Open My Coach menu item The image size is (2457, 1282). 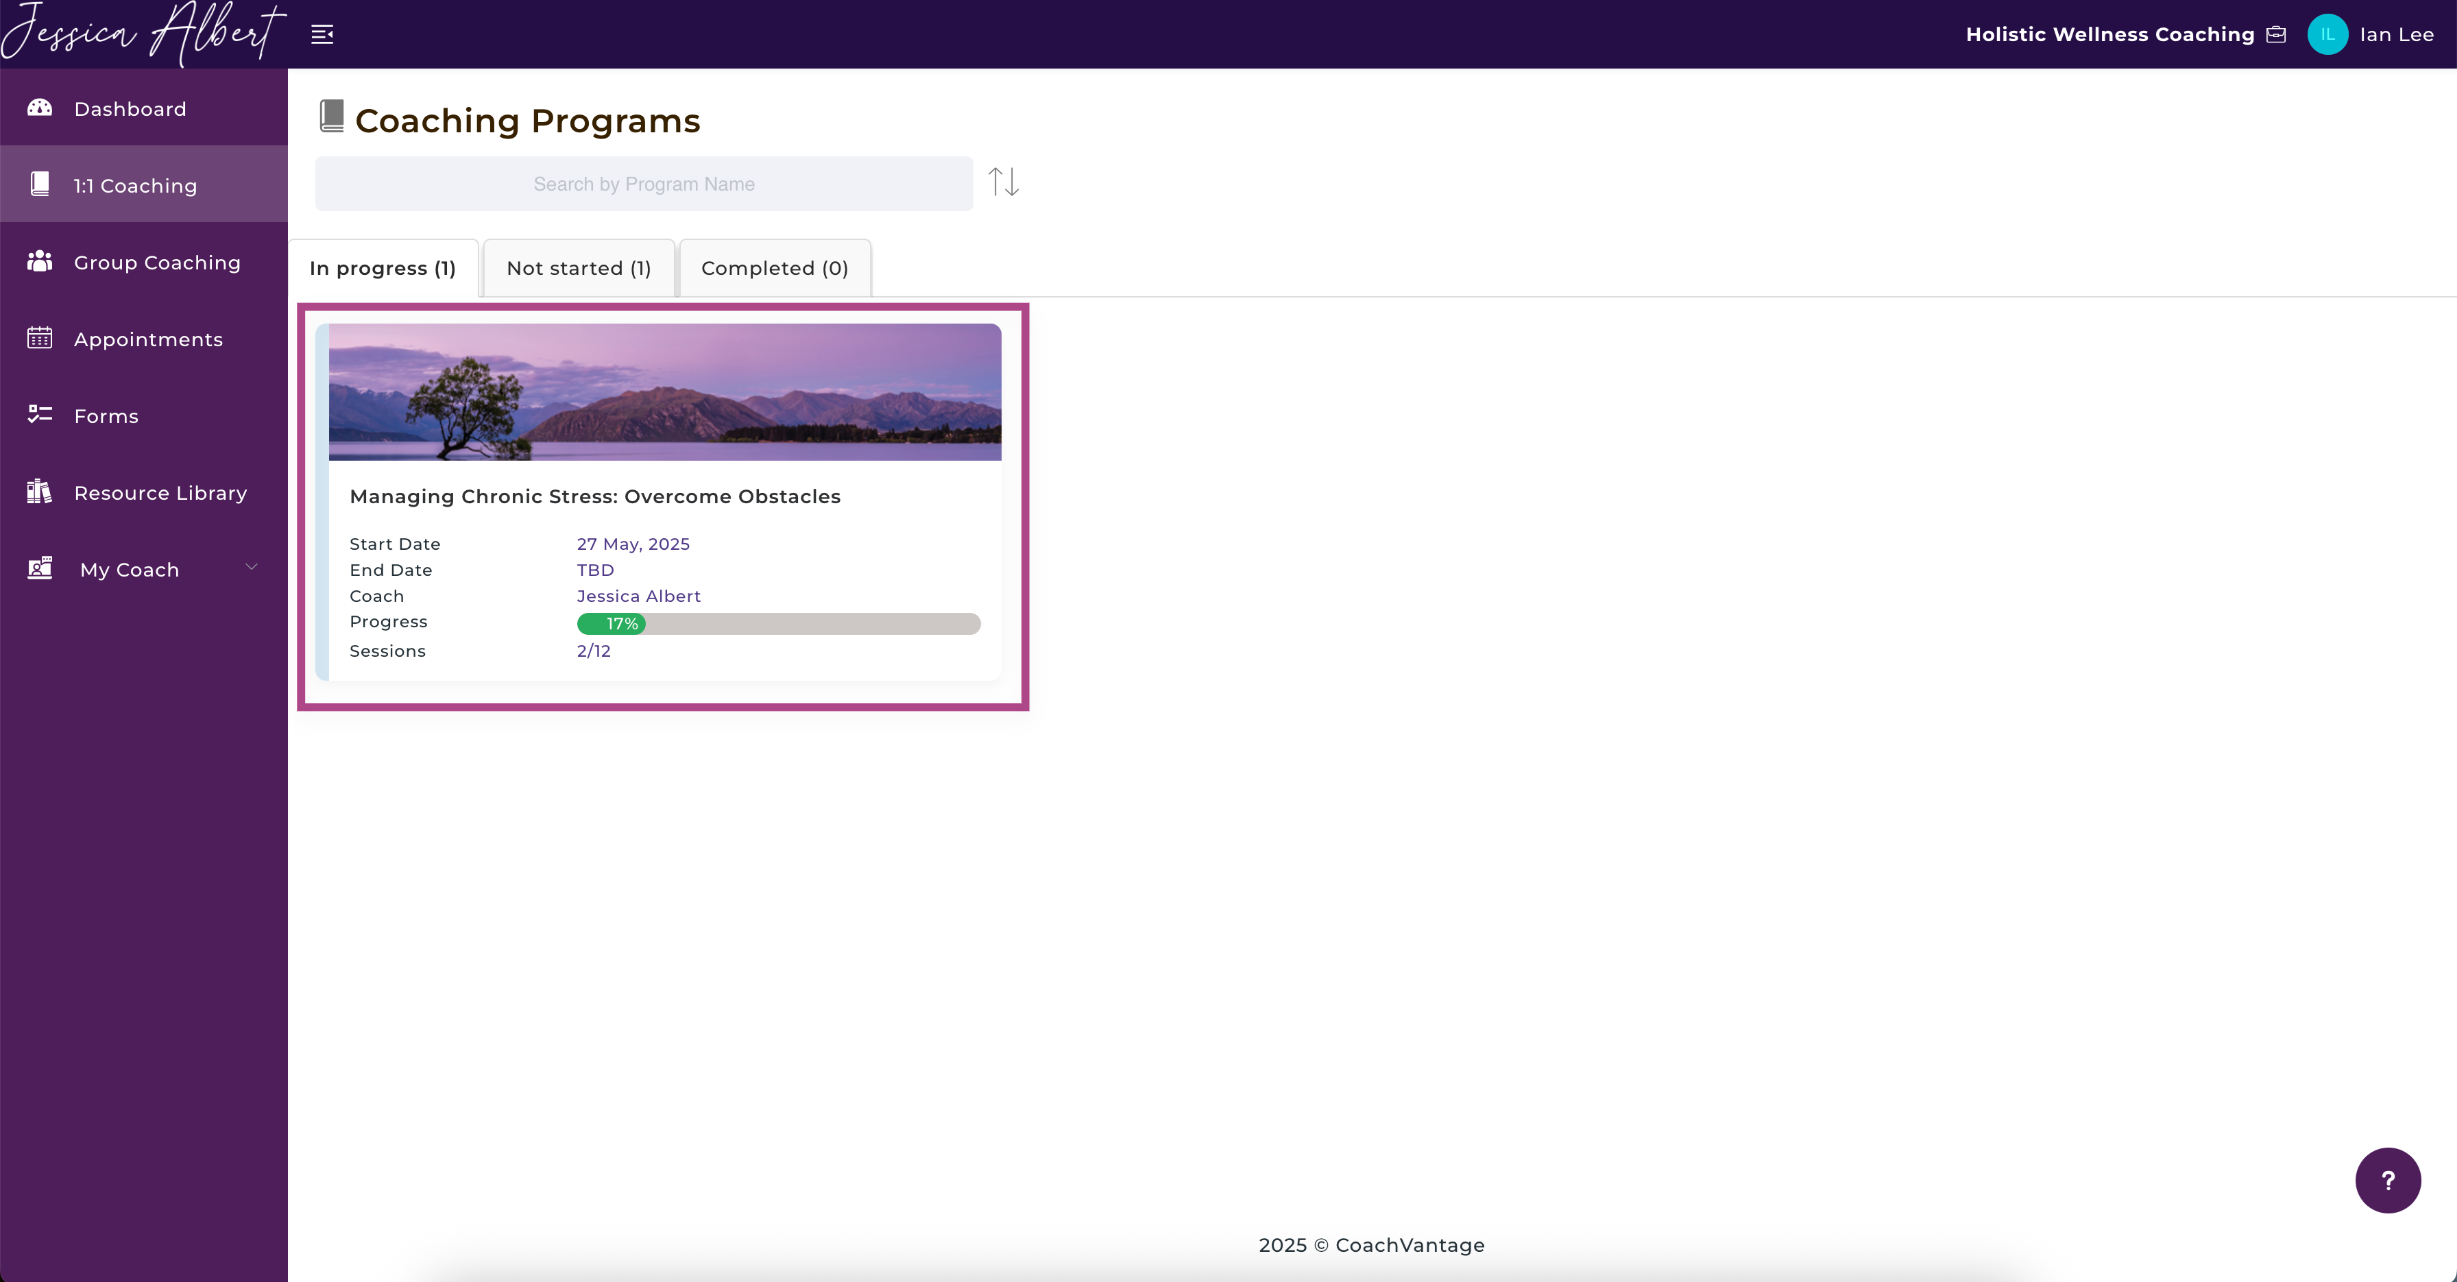pos(144,569)
